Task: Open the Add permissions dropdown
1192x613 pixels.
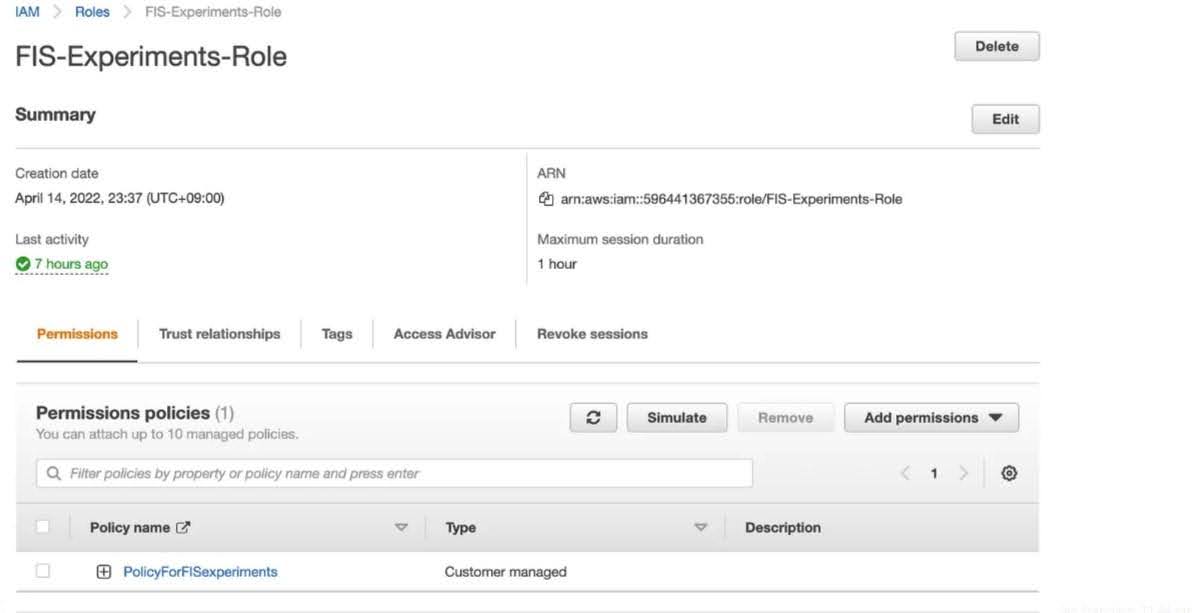Action: pyautogui.click(x=930, y=417)
